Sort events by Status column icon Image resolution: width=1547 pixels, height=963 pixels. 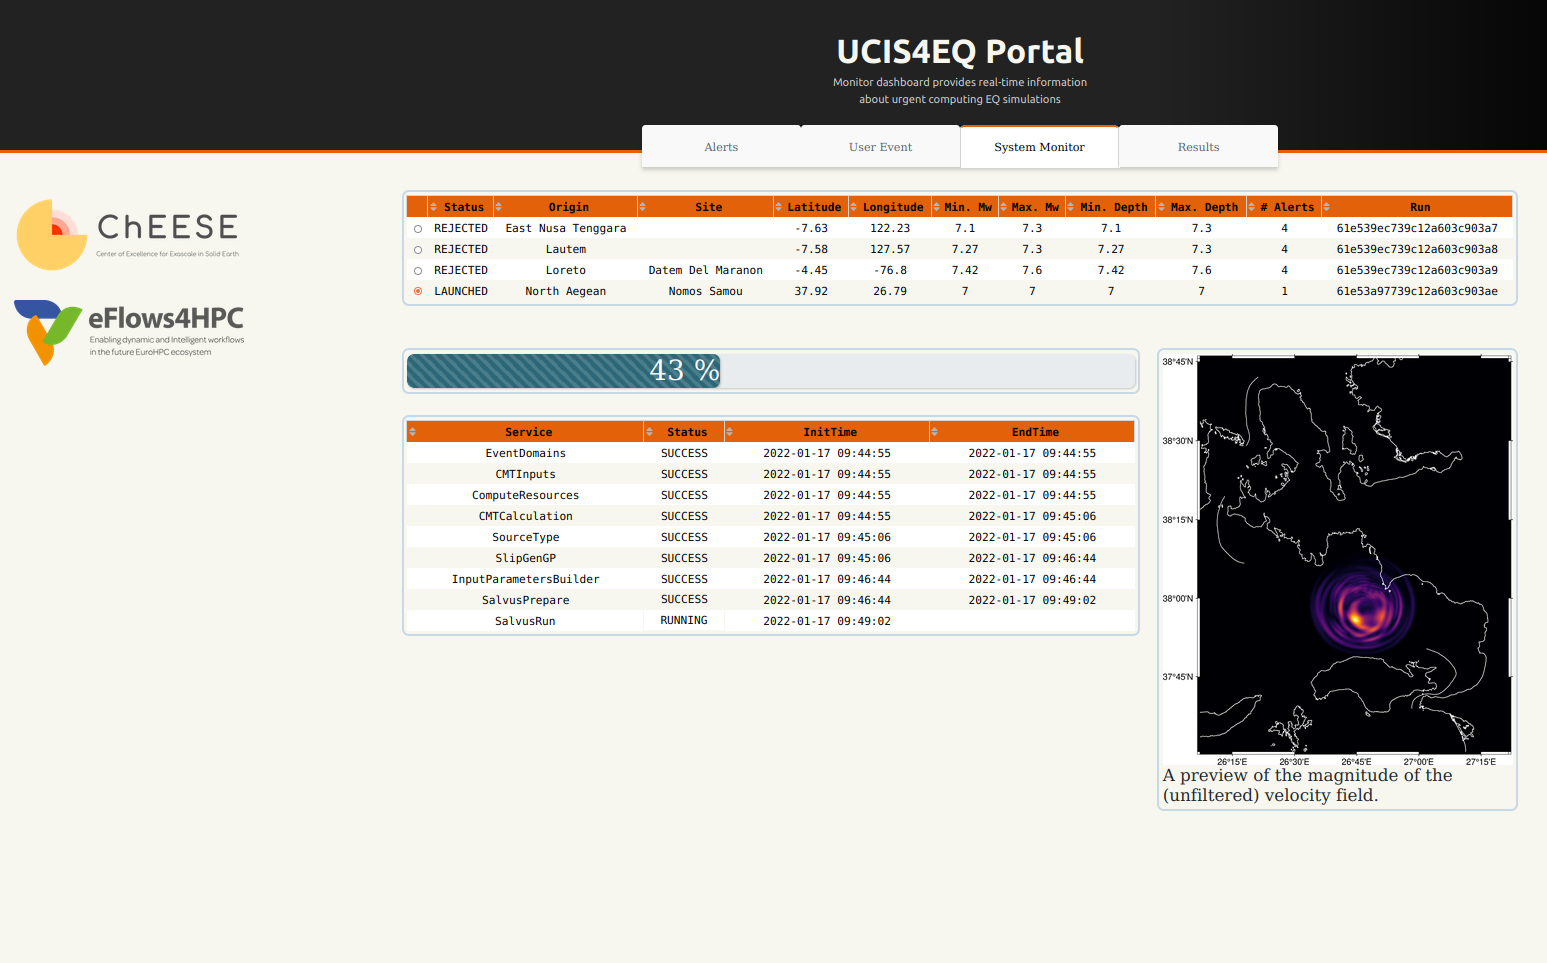pyautogui.click(x=433, y=207)
